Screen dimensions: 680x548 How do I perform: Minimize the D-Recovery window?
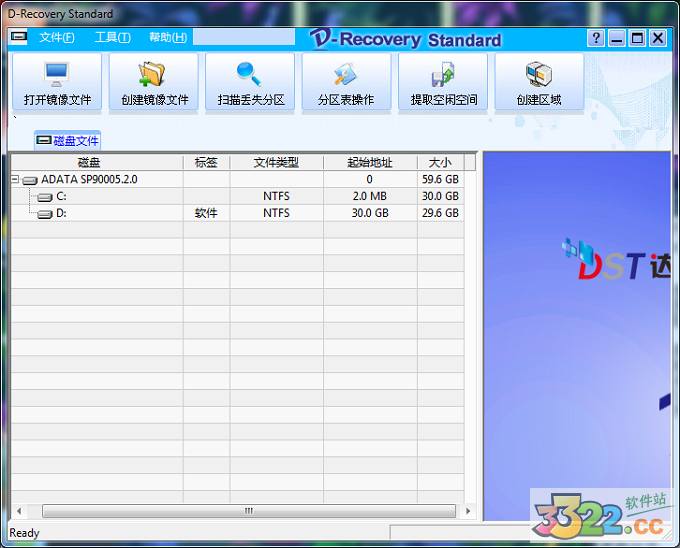pos(617,38)
